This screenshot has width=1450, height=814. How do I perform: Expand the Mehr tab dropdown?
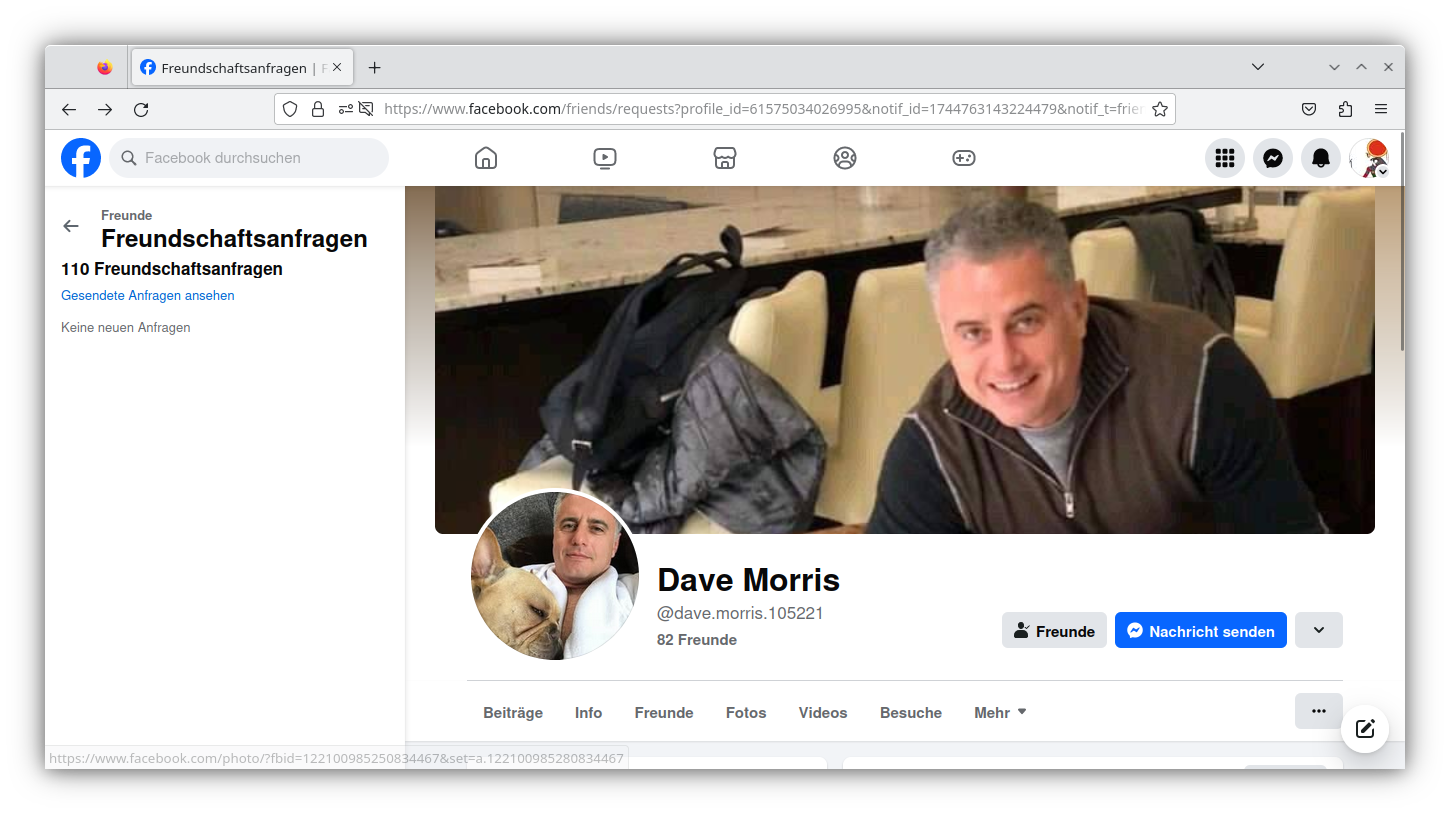(999, 712)
